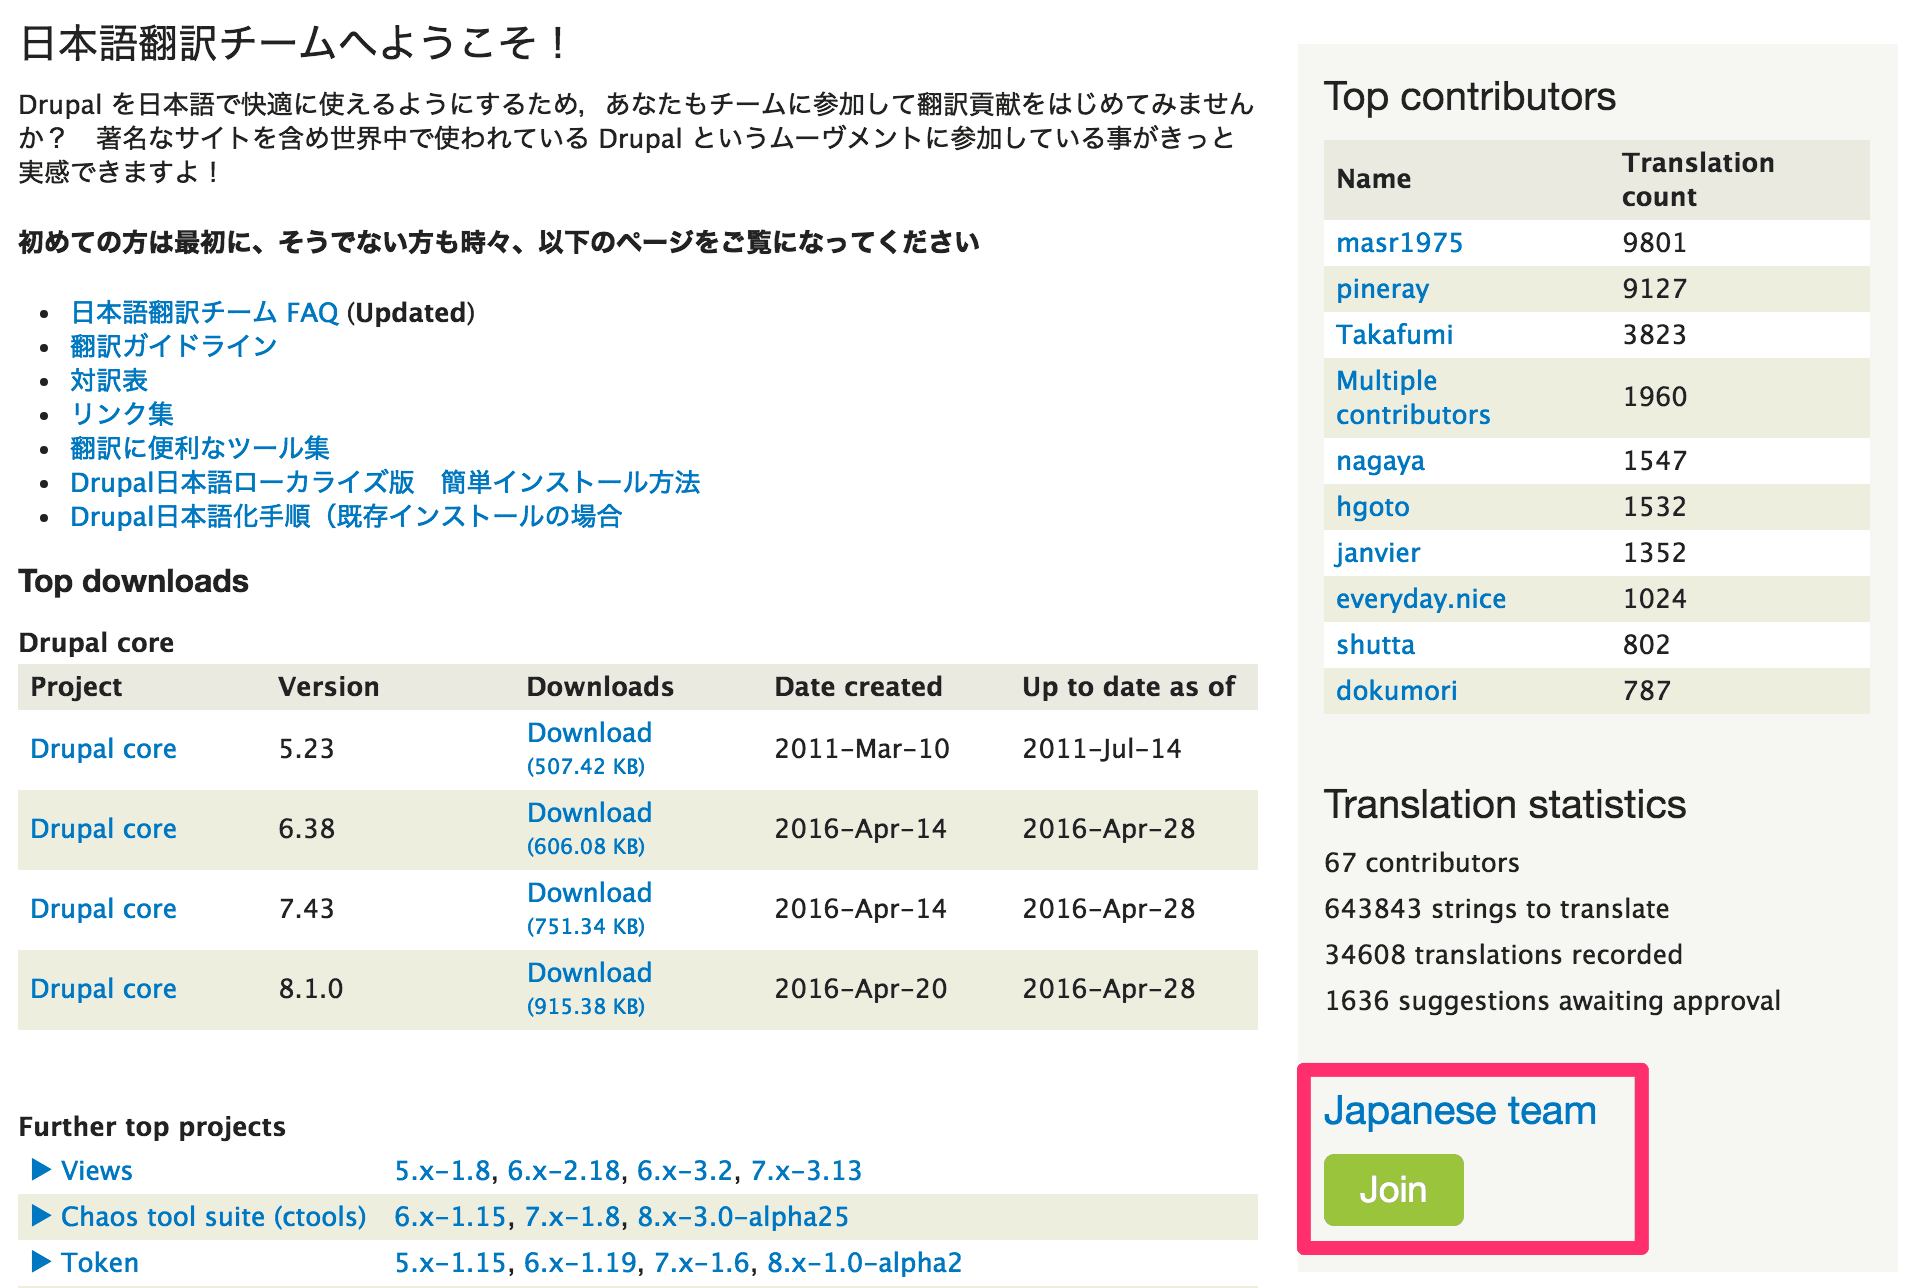The image size is (1916, 1288).
Task: Open Drupal core link for version 8.1.0
Action: click(103, 988)
